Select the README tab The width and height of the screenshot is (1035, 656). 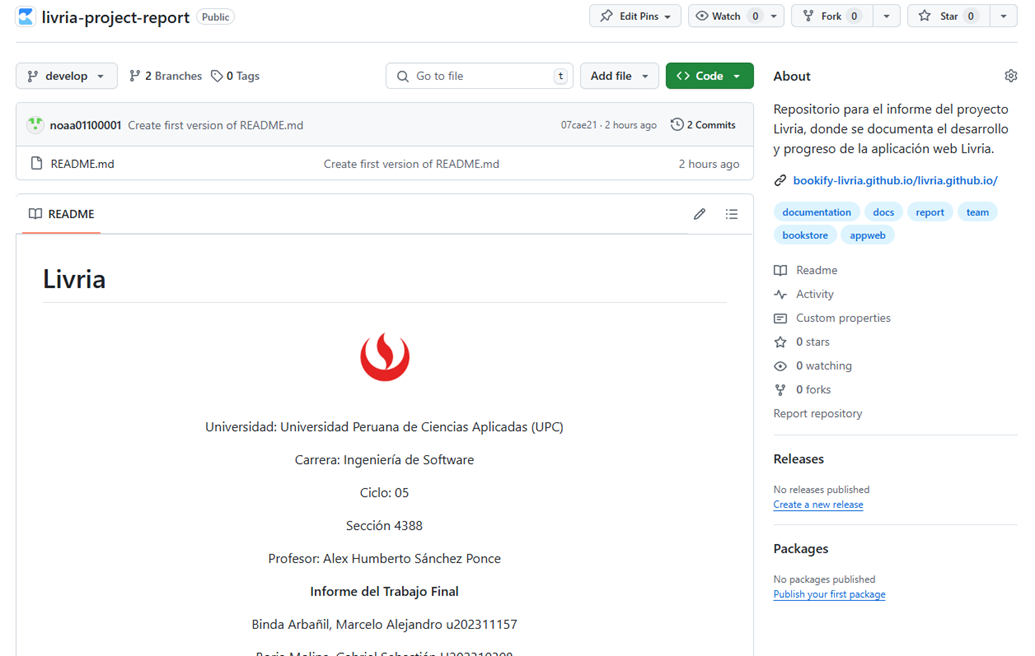click(x=61, y=214)
